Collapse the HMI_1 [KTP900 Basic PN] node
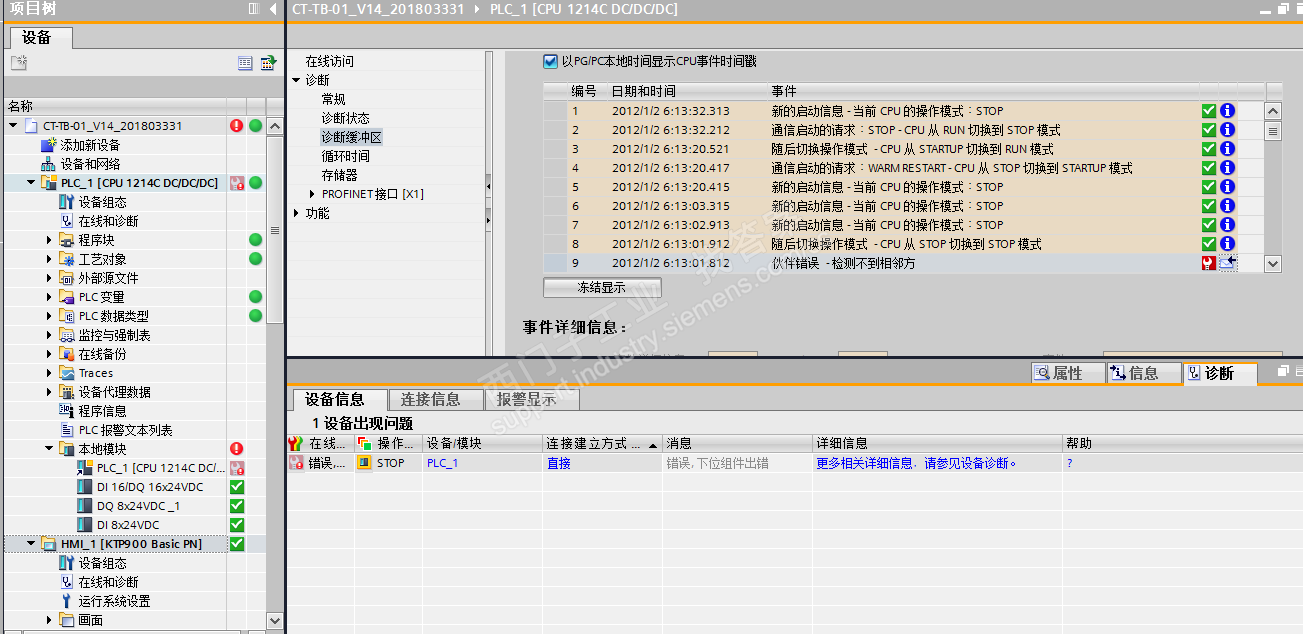The width and height of the screenshot is (1303, 634). 32,544
